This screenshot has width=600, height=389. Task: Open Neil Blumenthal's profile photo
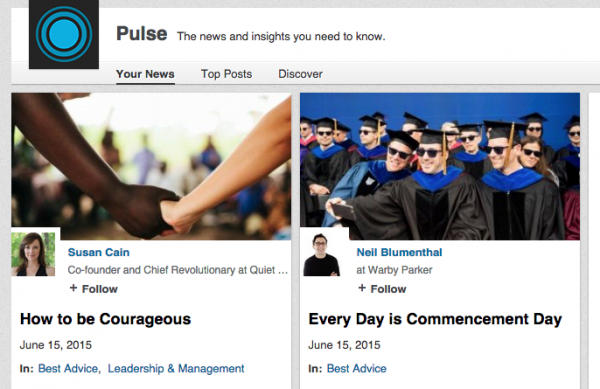[x=322, y=254]
